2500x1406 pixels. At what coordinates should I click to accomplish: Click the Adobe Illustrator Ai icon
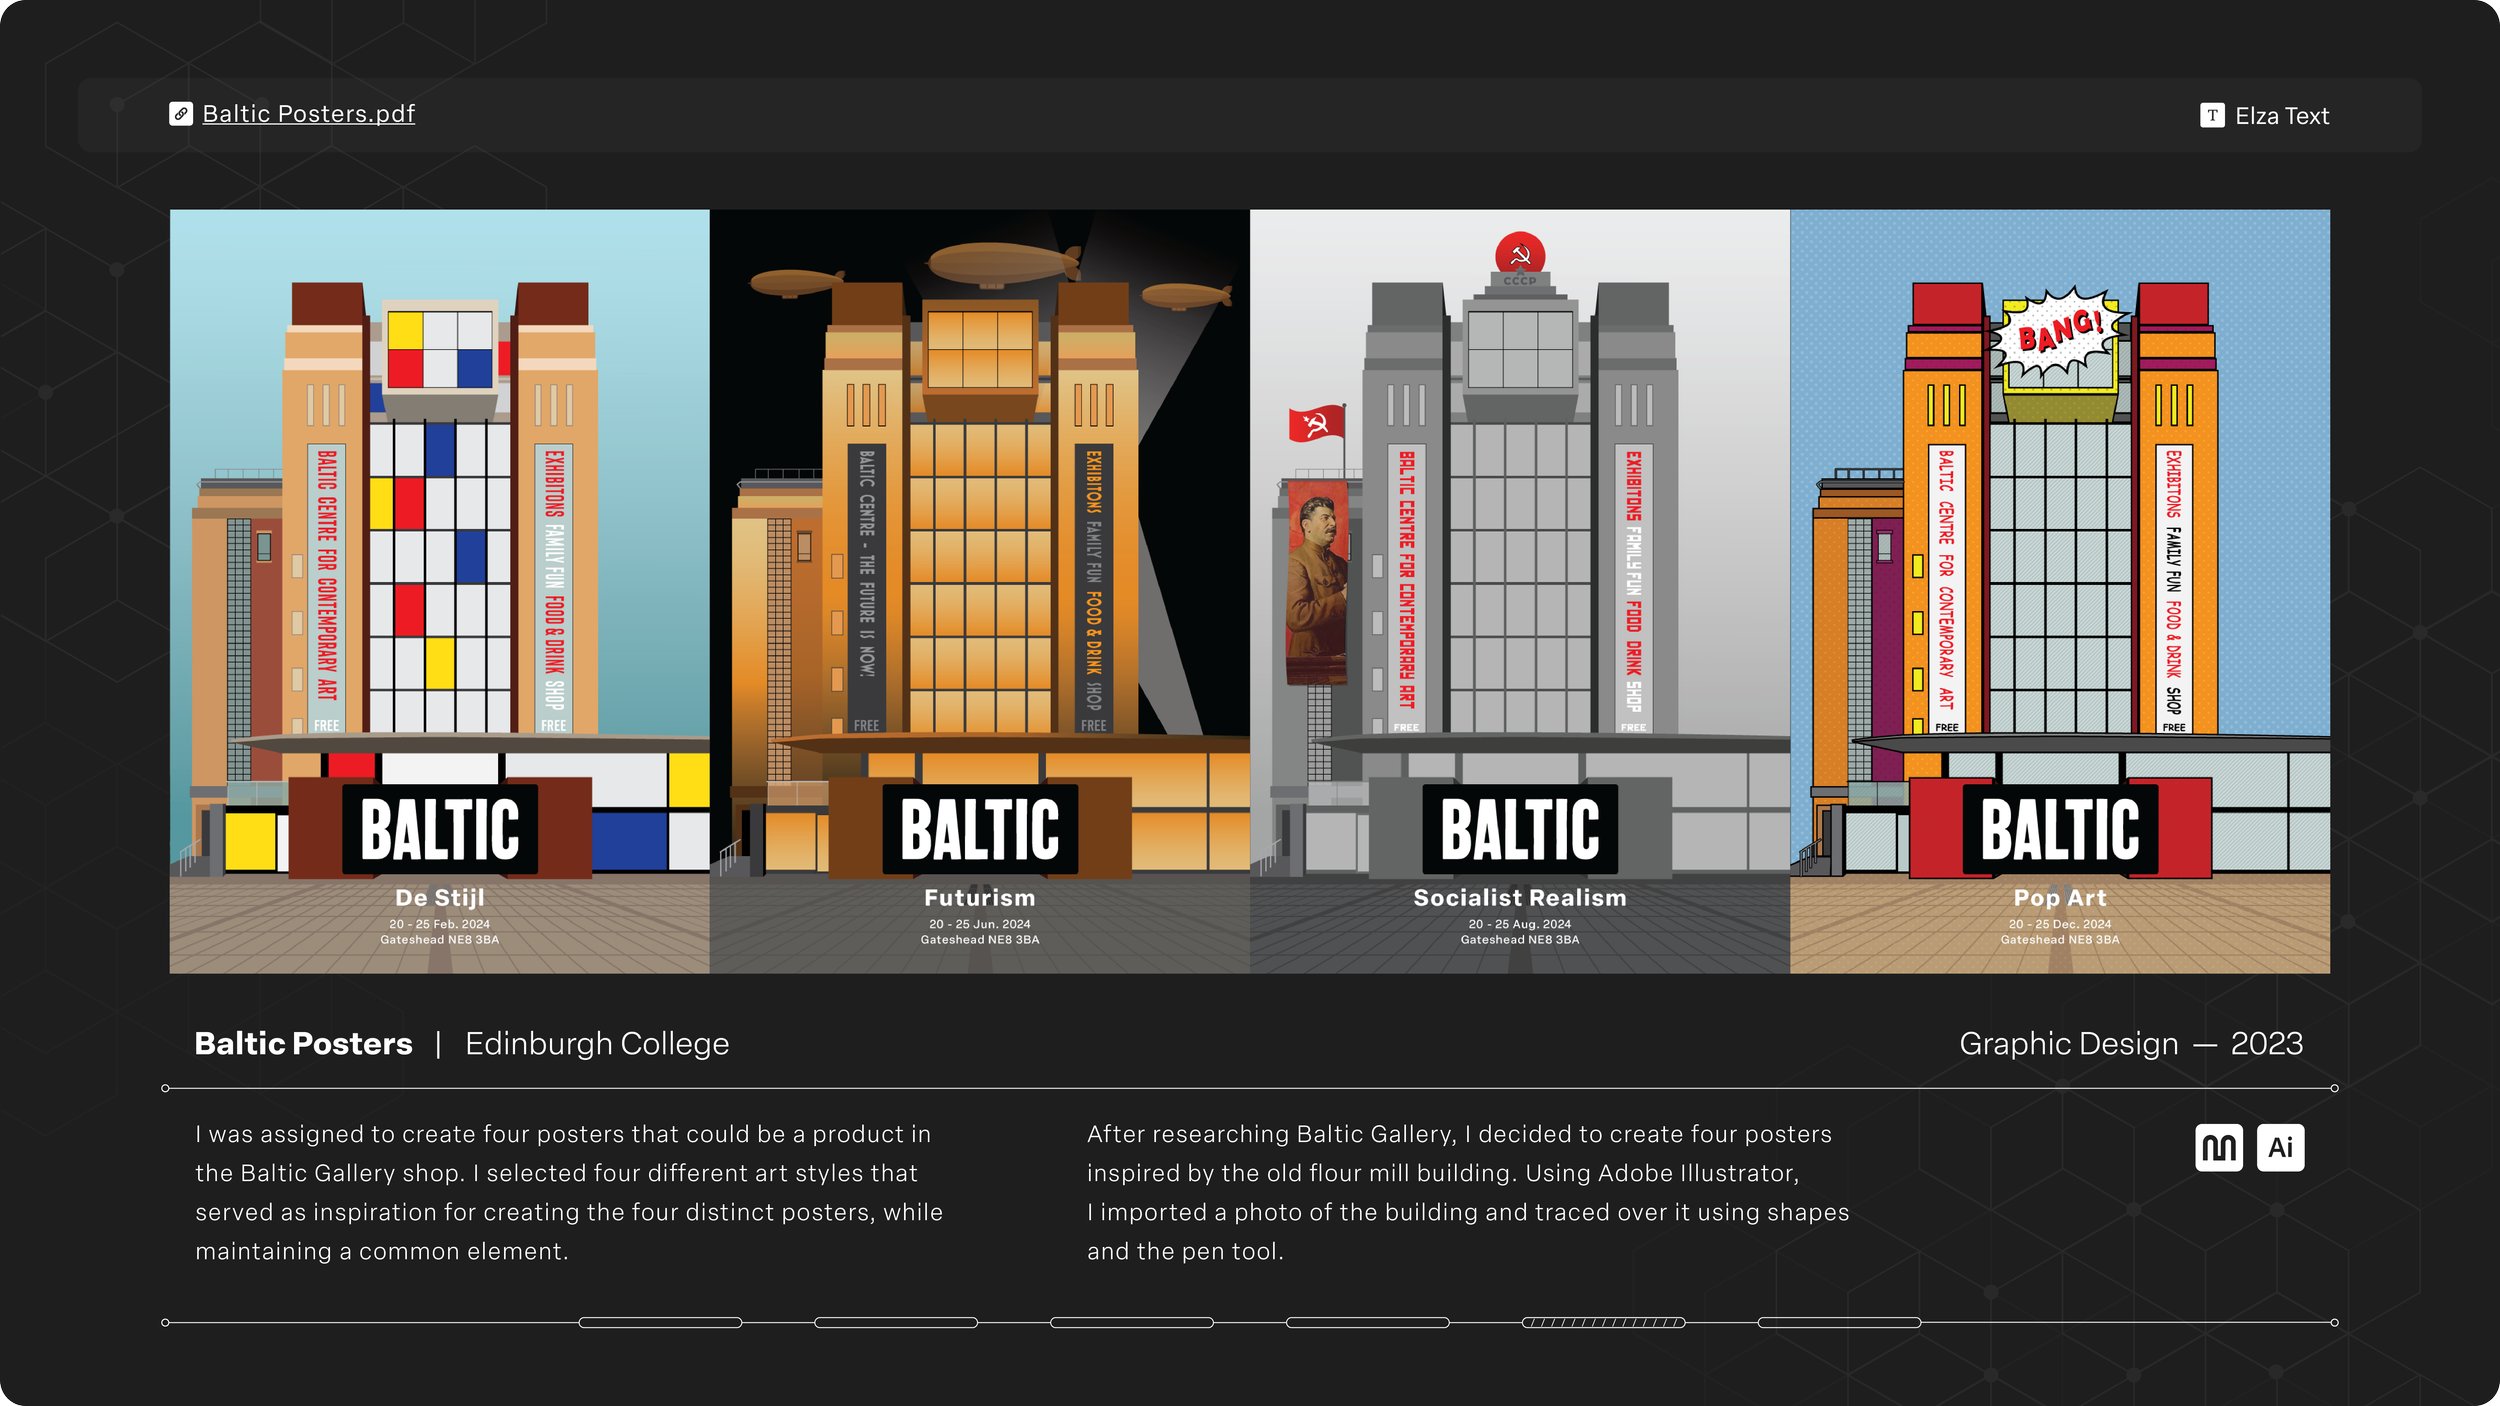coord(2281,1147)
